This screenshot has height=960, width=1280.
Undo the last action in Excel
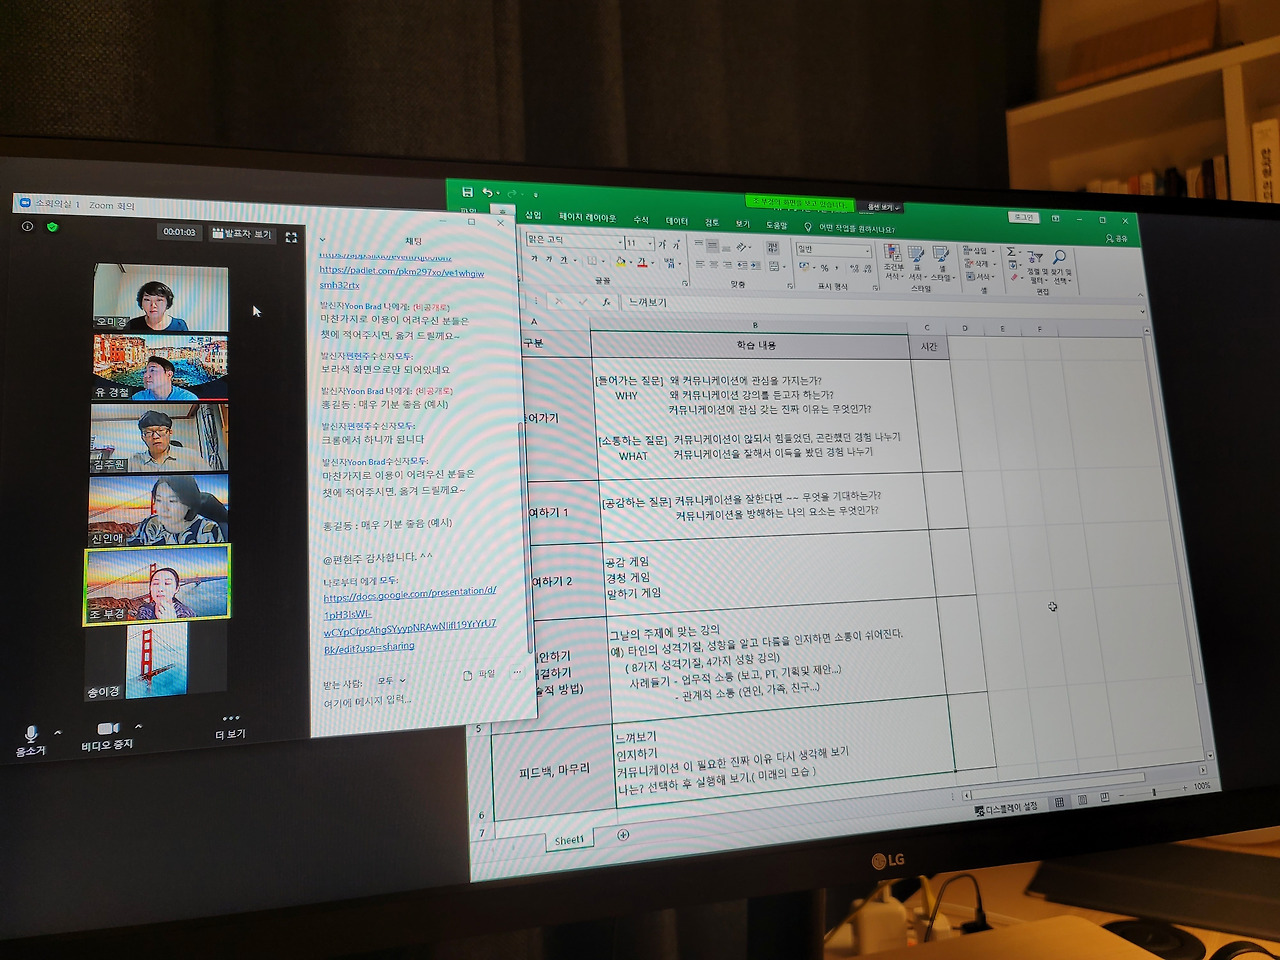[x=487, y=193]
